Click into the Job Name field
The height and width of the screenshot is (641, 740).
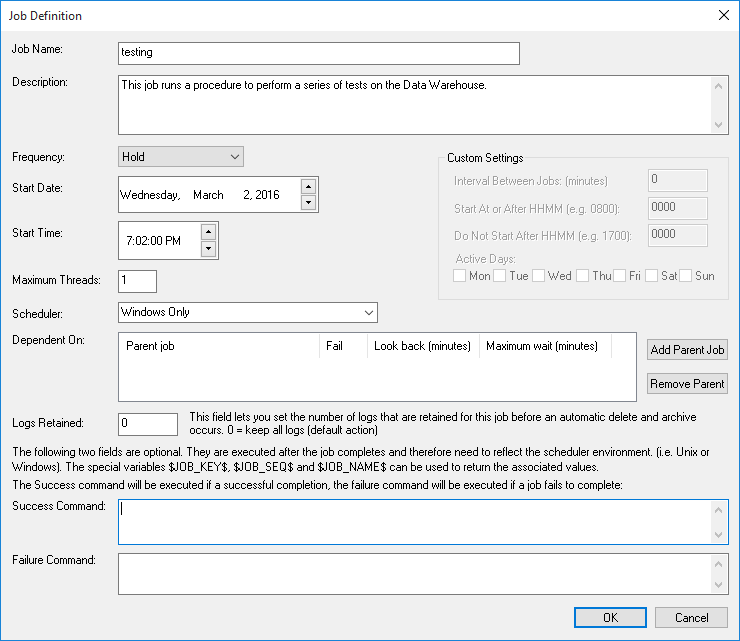(319, 52)
